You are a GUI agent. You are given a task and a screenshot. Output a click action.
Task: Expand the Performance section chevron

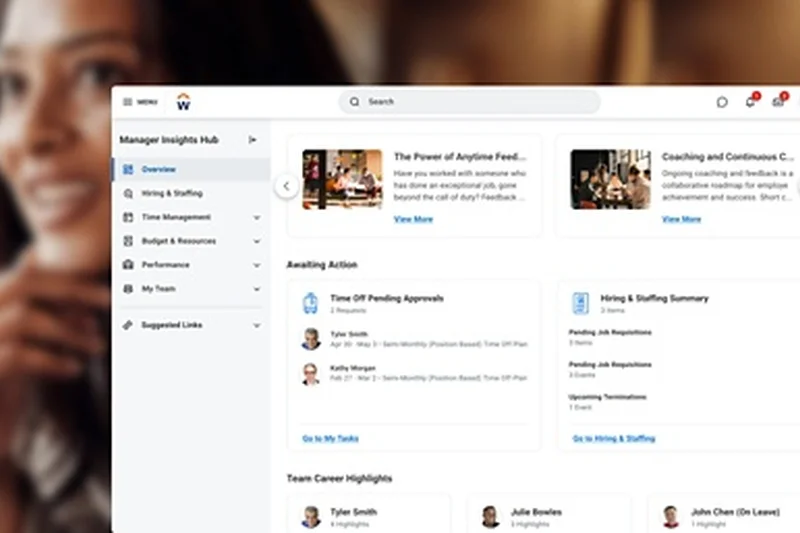pyautogui.click(x=257, y=265)
